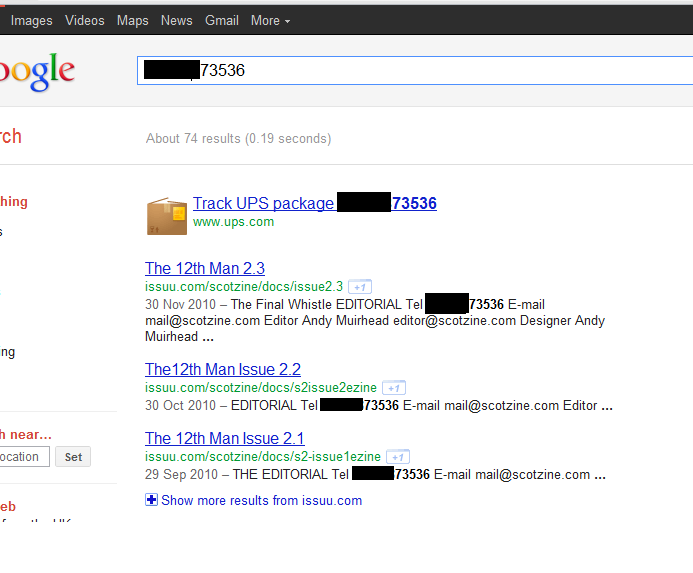
Task: Expand more results plus icon for issuu.com
Action: point(151,500)
